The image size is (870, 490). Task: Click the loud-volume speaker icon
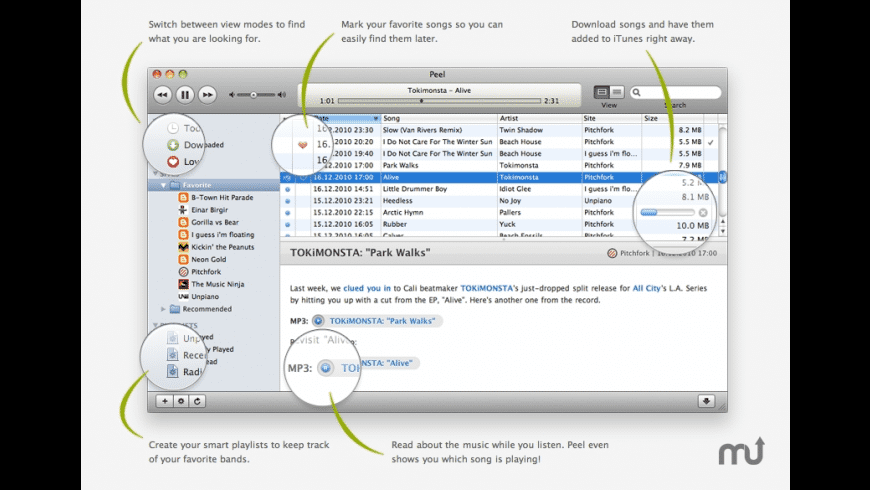coord(282,95)
